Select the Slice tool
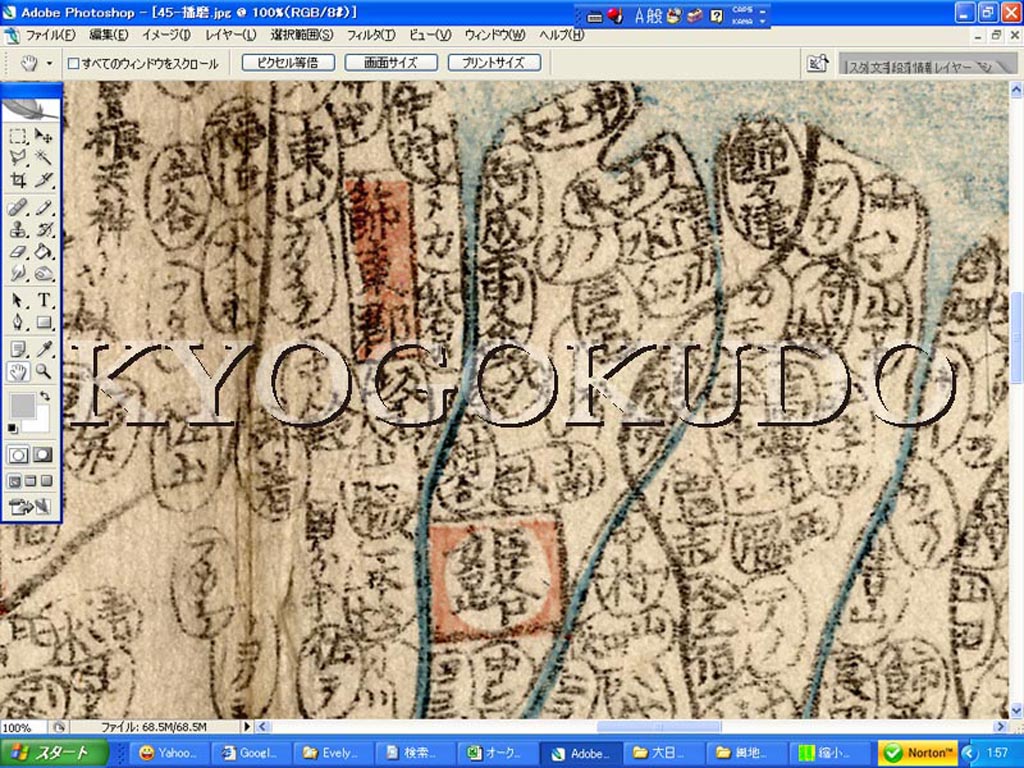The height and width of the screenshot is (768, 1024). coord(43,180)
